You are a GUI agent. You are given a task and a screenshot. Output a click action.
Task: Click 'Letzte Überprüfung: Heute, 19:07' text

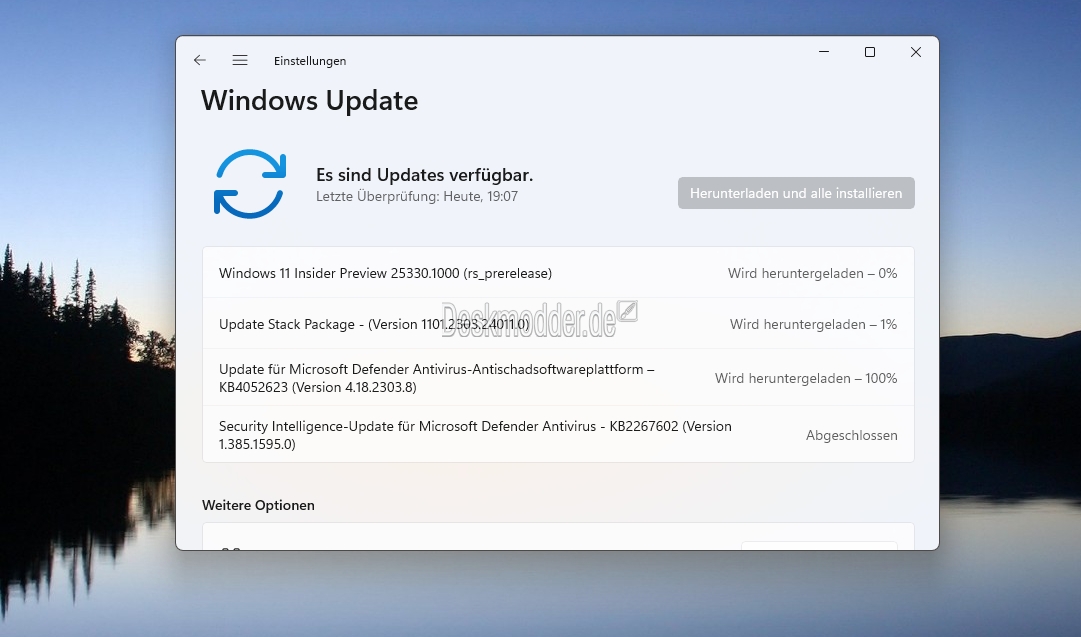(416, 196)
